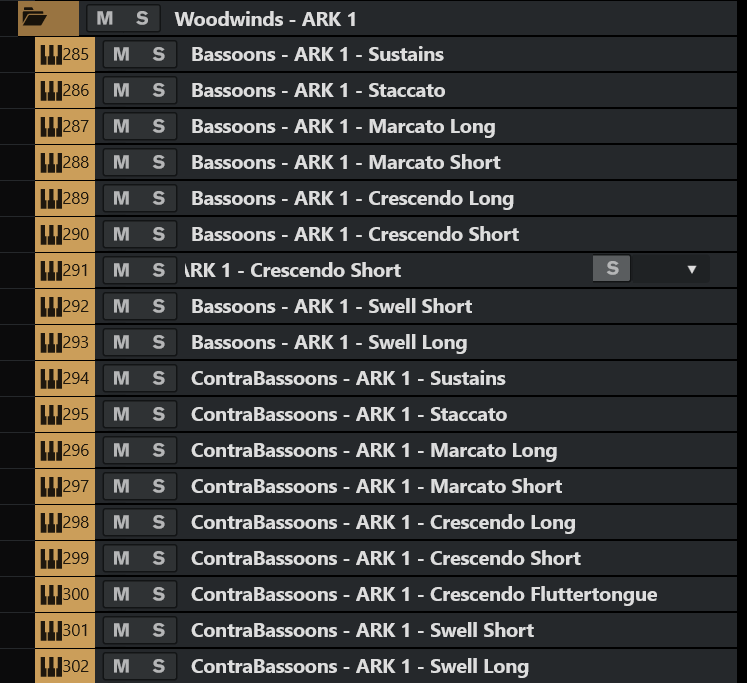
Task: Select ContraBassoons - ARK 1 - Crescendo Long name
Action: click(383, 523)
